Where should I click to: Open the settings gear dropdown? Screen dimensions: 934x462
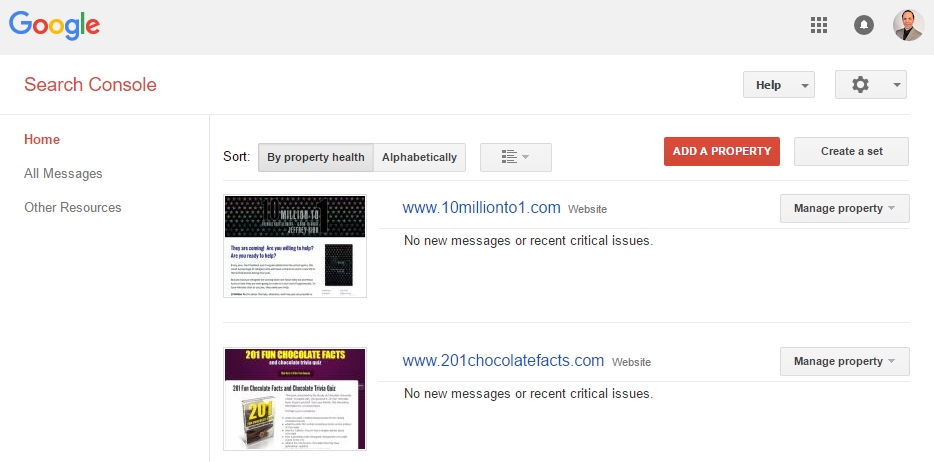(x=871, y=85)
